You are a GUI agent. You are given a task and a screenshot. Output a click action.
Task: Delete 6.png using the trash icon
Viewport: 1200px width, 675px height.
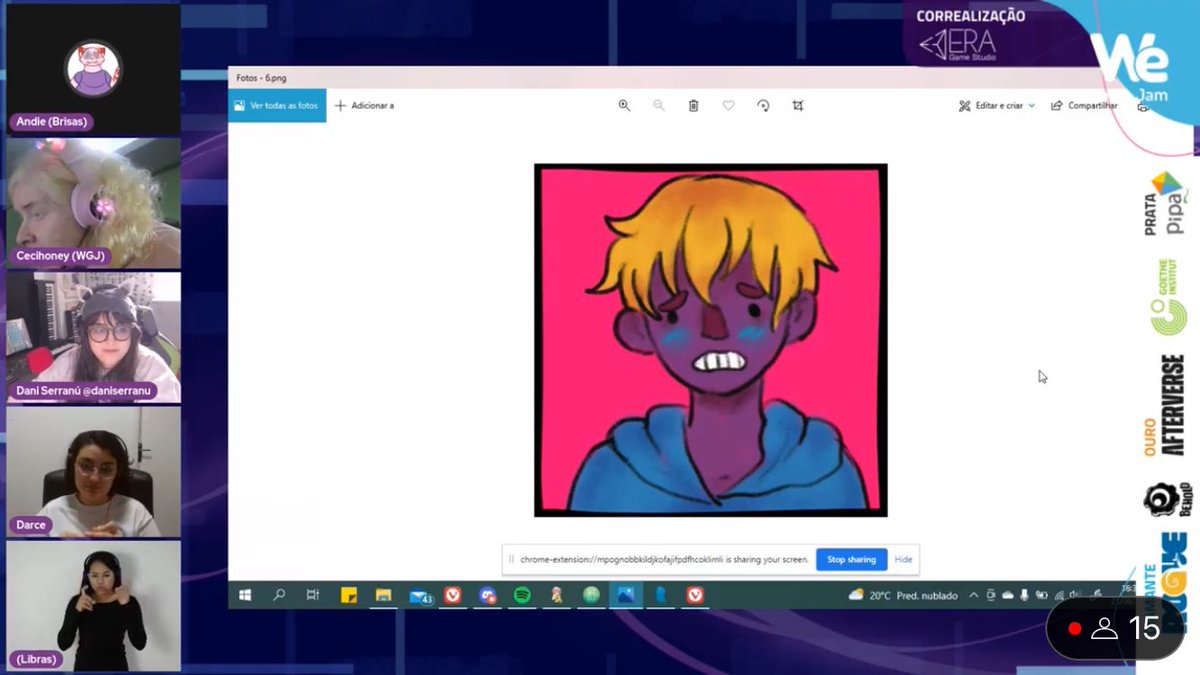[691, 105]
